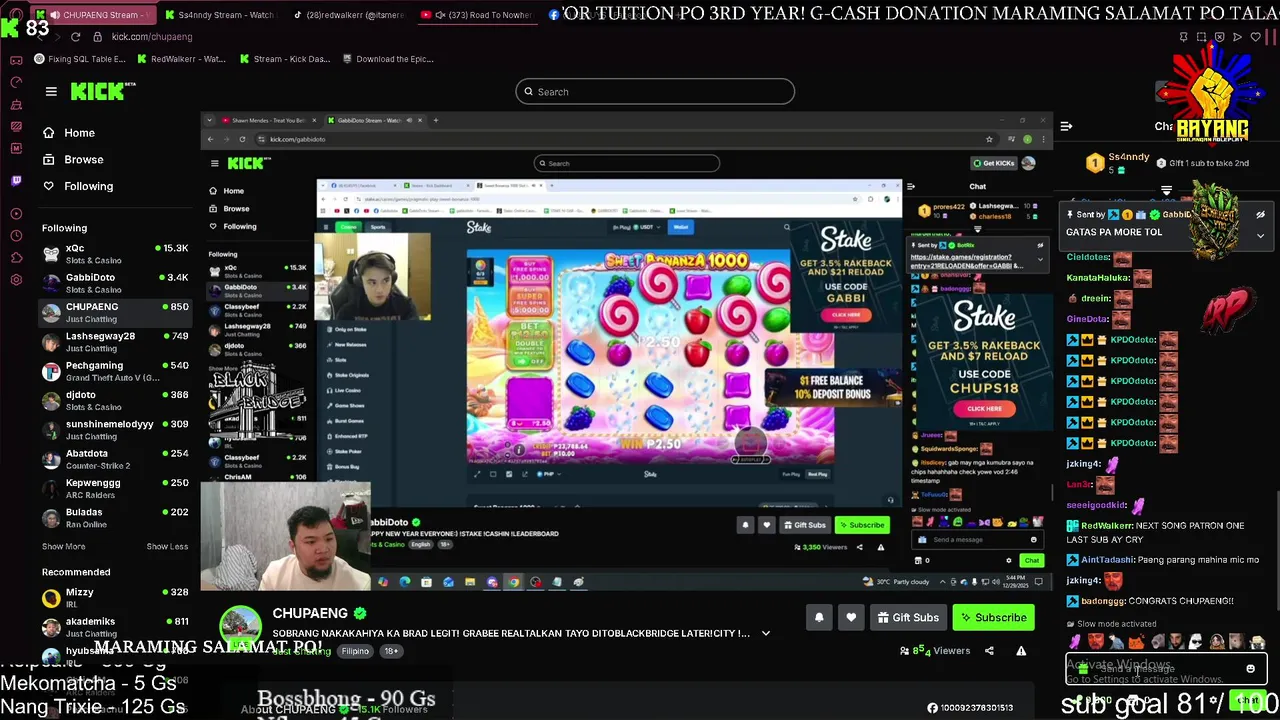Image resolution: width=1280 pixels, height=720 pixels.
Task: Open CHUPAENG's channel avatar
Action: [240, 626]
